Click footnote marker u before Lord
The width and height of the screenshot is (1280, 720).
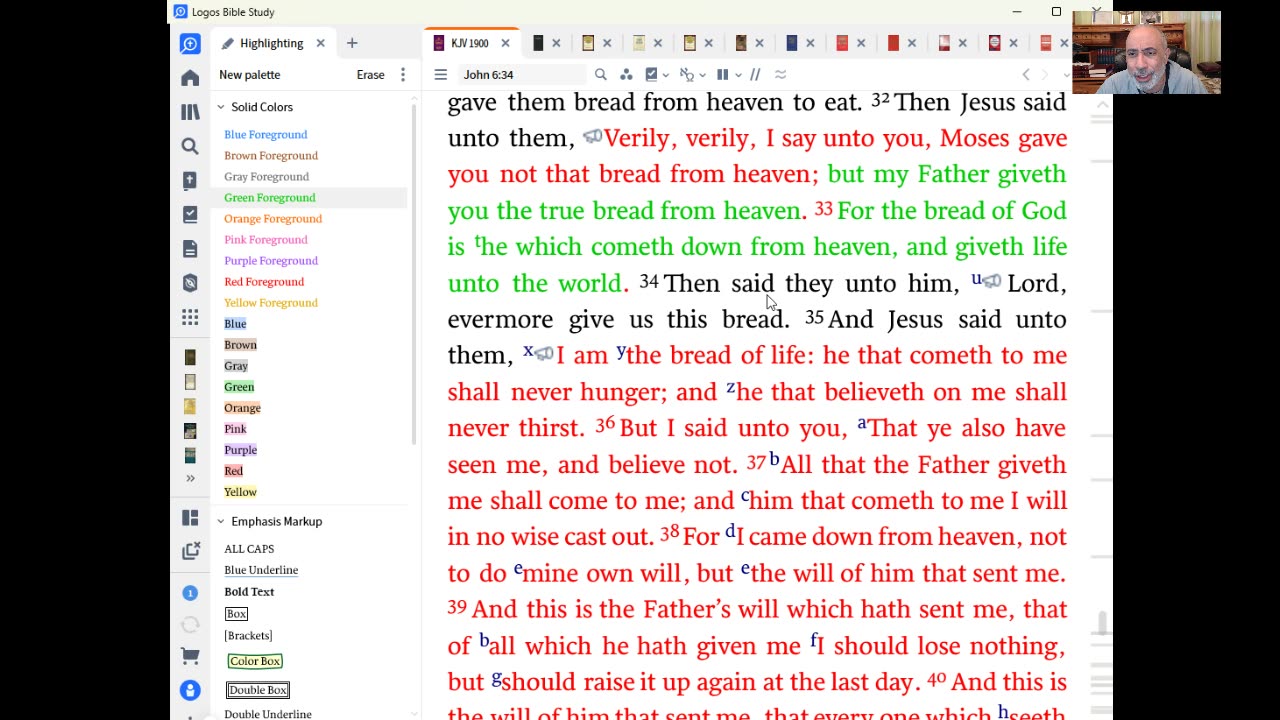point(976,278)
